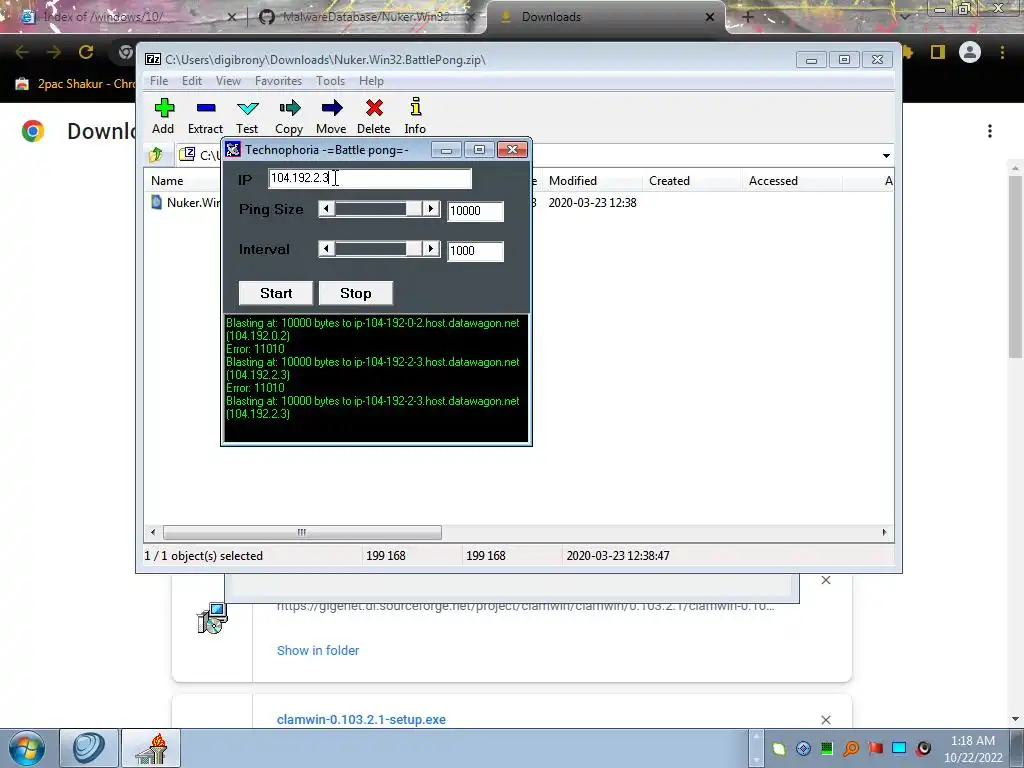The image size is (1024, 768).
Task: Click the Ping Size value field
Action: click(475, 211)
